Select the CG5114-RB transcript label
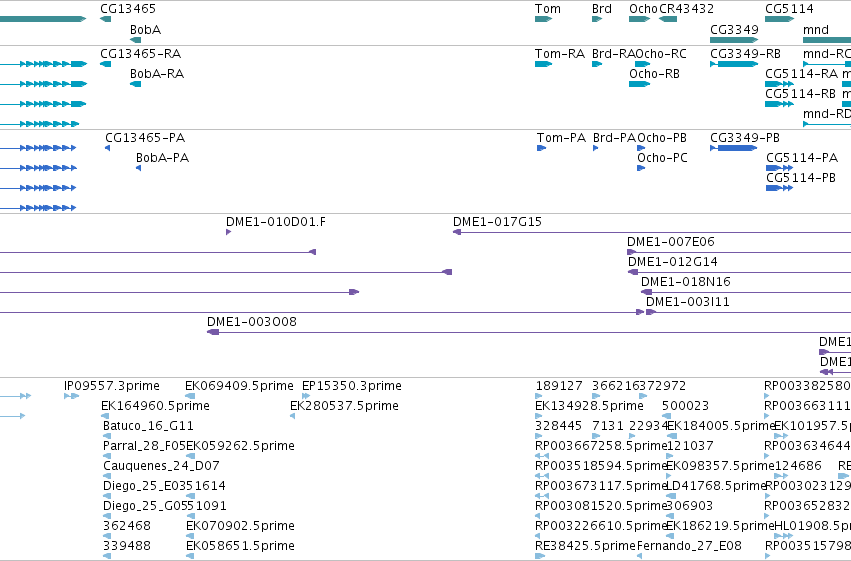Viewport: 851px width, 561px height. click(x=801, y=94)
